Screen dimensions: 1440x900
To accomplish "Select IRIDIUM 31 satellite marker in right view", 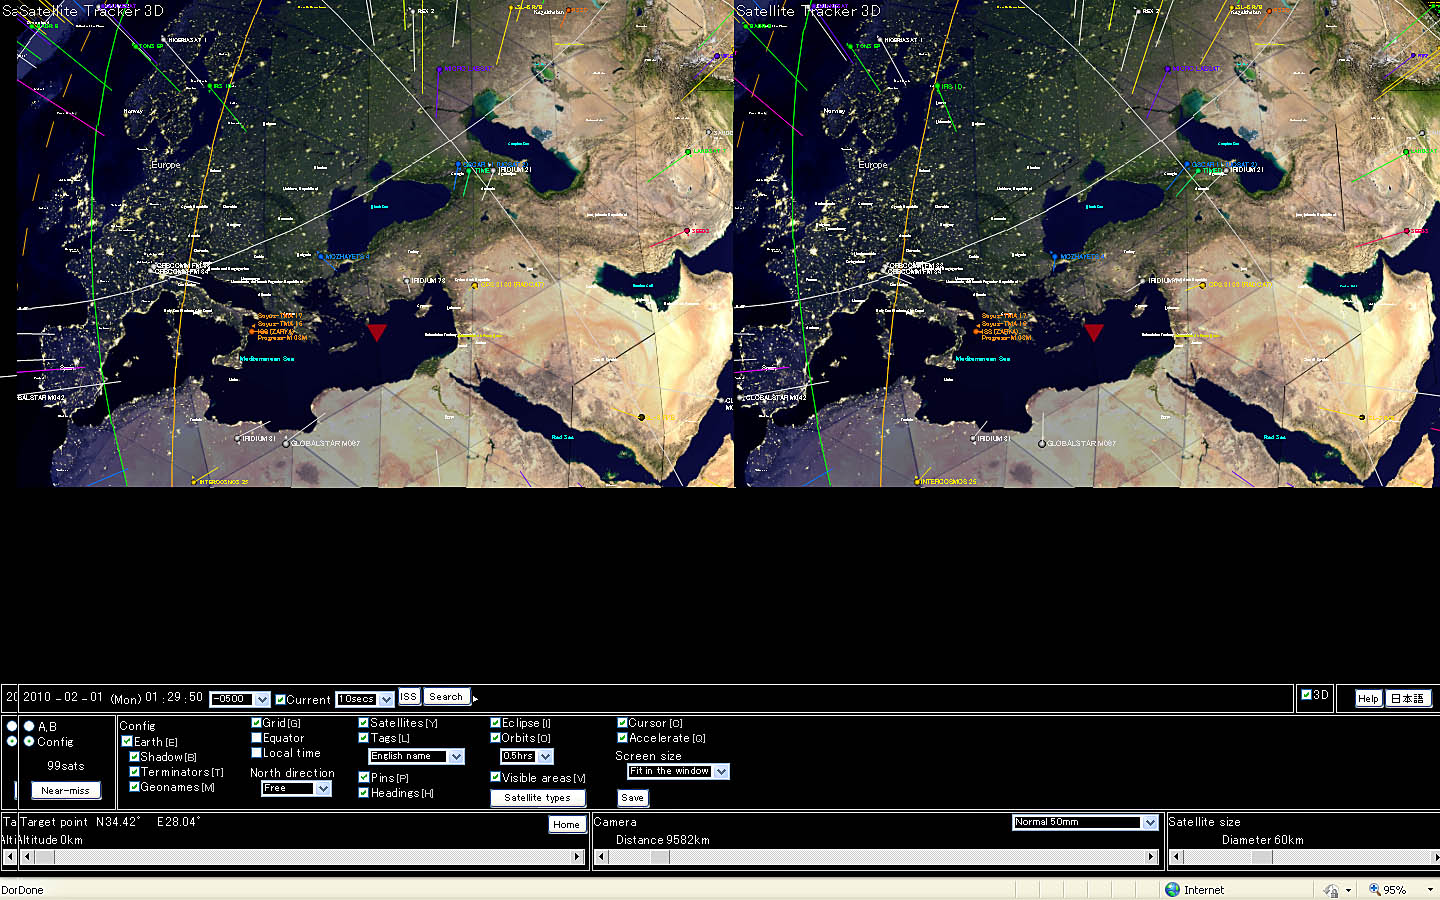I will 973,438.
